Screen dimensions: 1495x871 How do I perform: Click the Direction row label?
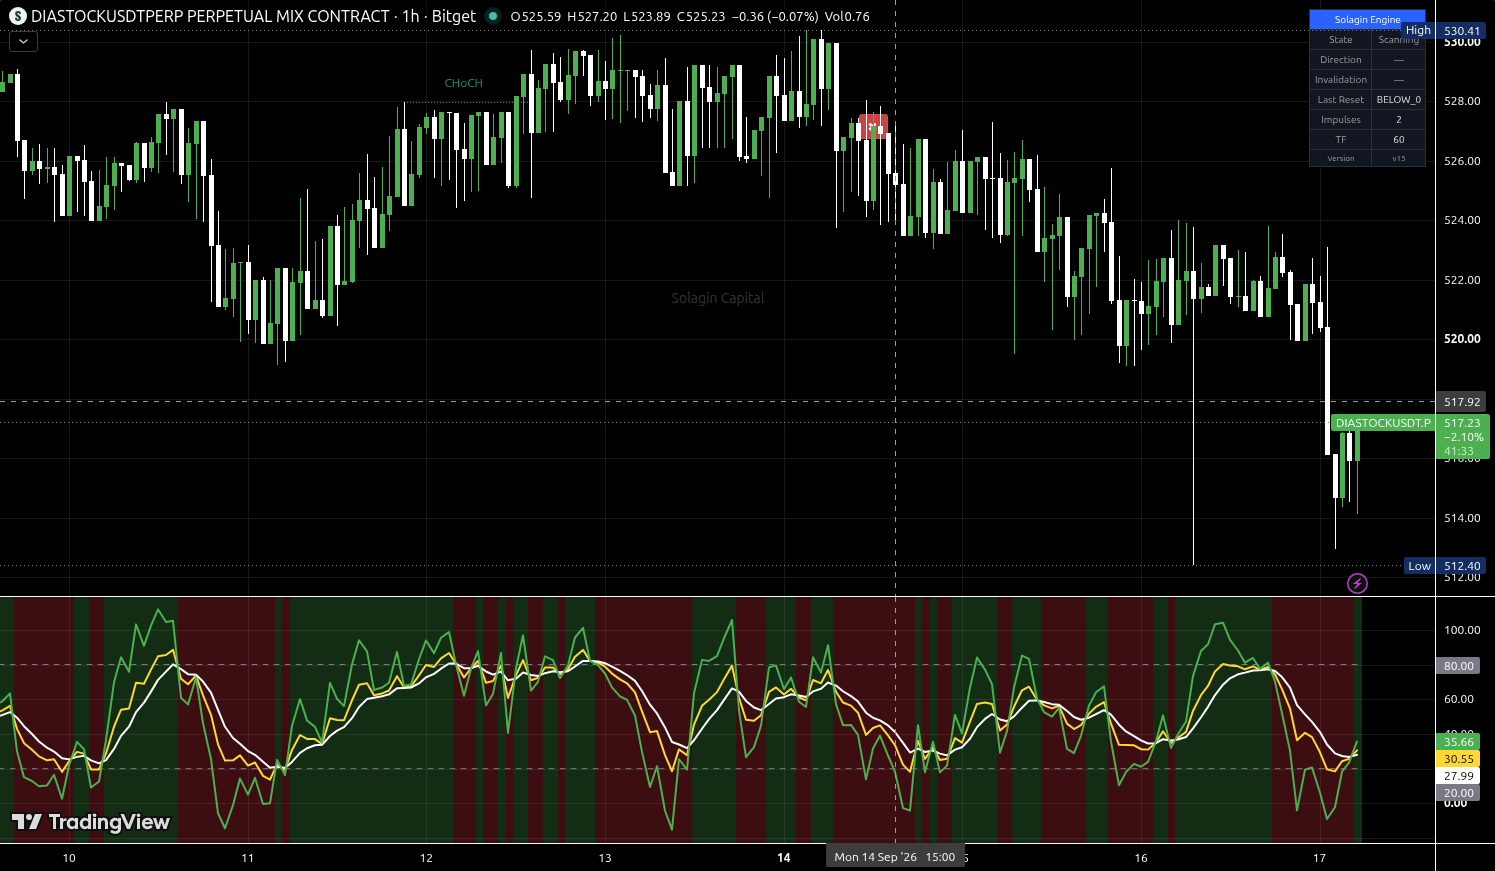[x=1340, y=60]
